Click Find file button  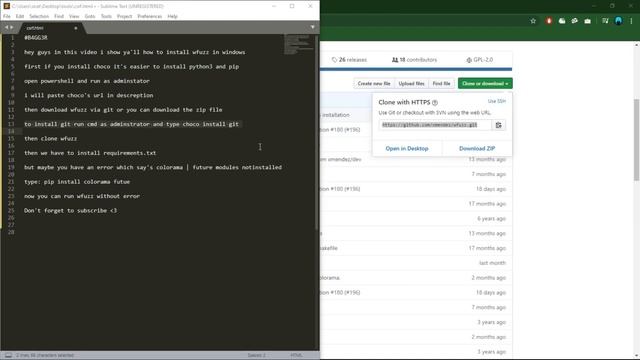coord(441,83)
